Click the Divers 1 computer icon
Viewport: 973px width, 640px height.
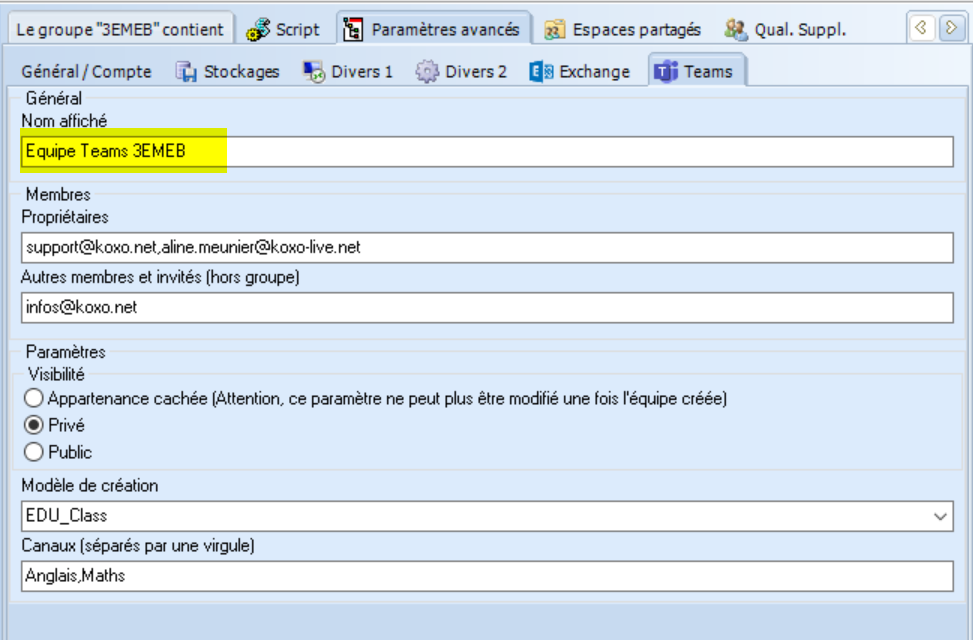(x=314, y=72)
